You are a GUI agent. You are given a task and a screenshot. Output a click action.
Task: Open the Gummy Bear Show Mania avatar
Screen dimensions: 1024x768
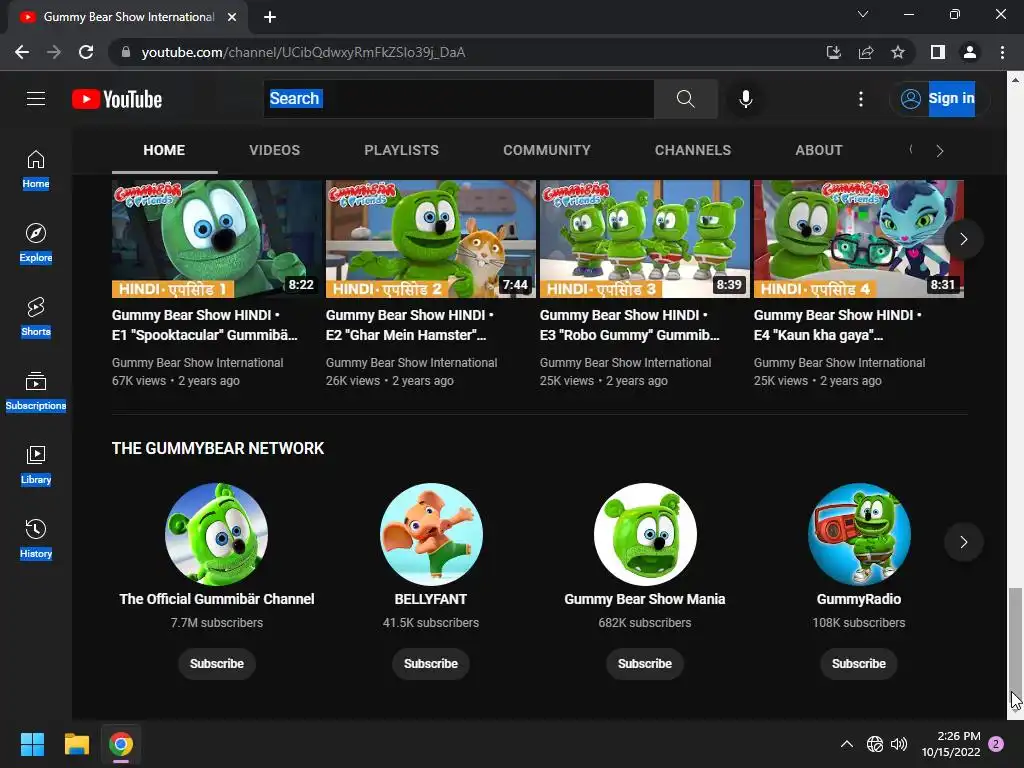click(x=645, y=534)
